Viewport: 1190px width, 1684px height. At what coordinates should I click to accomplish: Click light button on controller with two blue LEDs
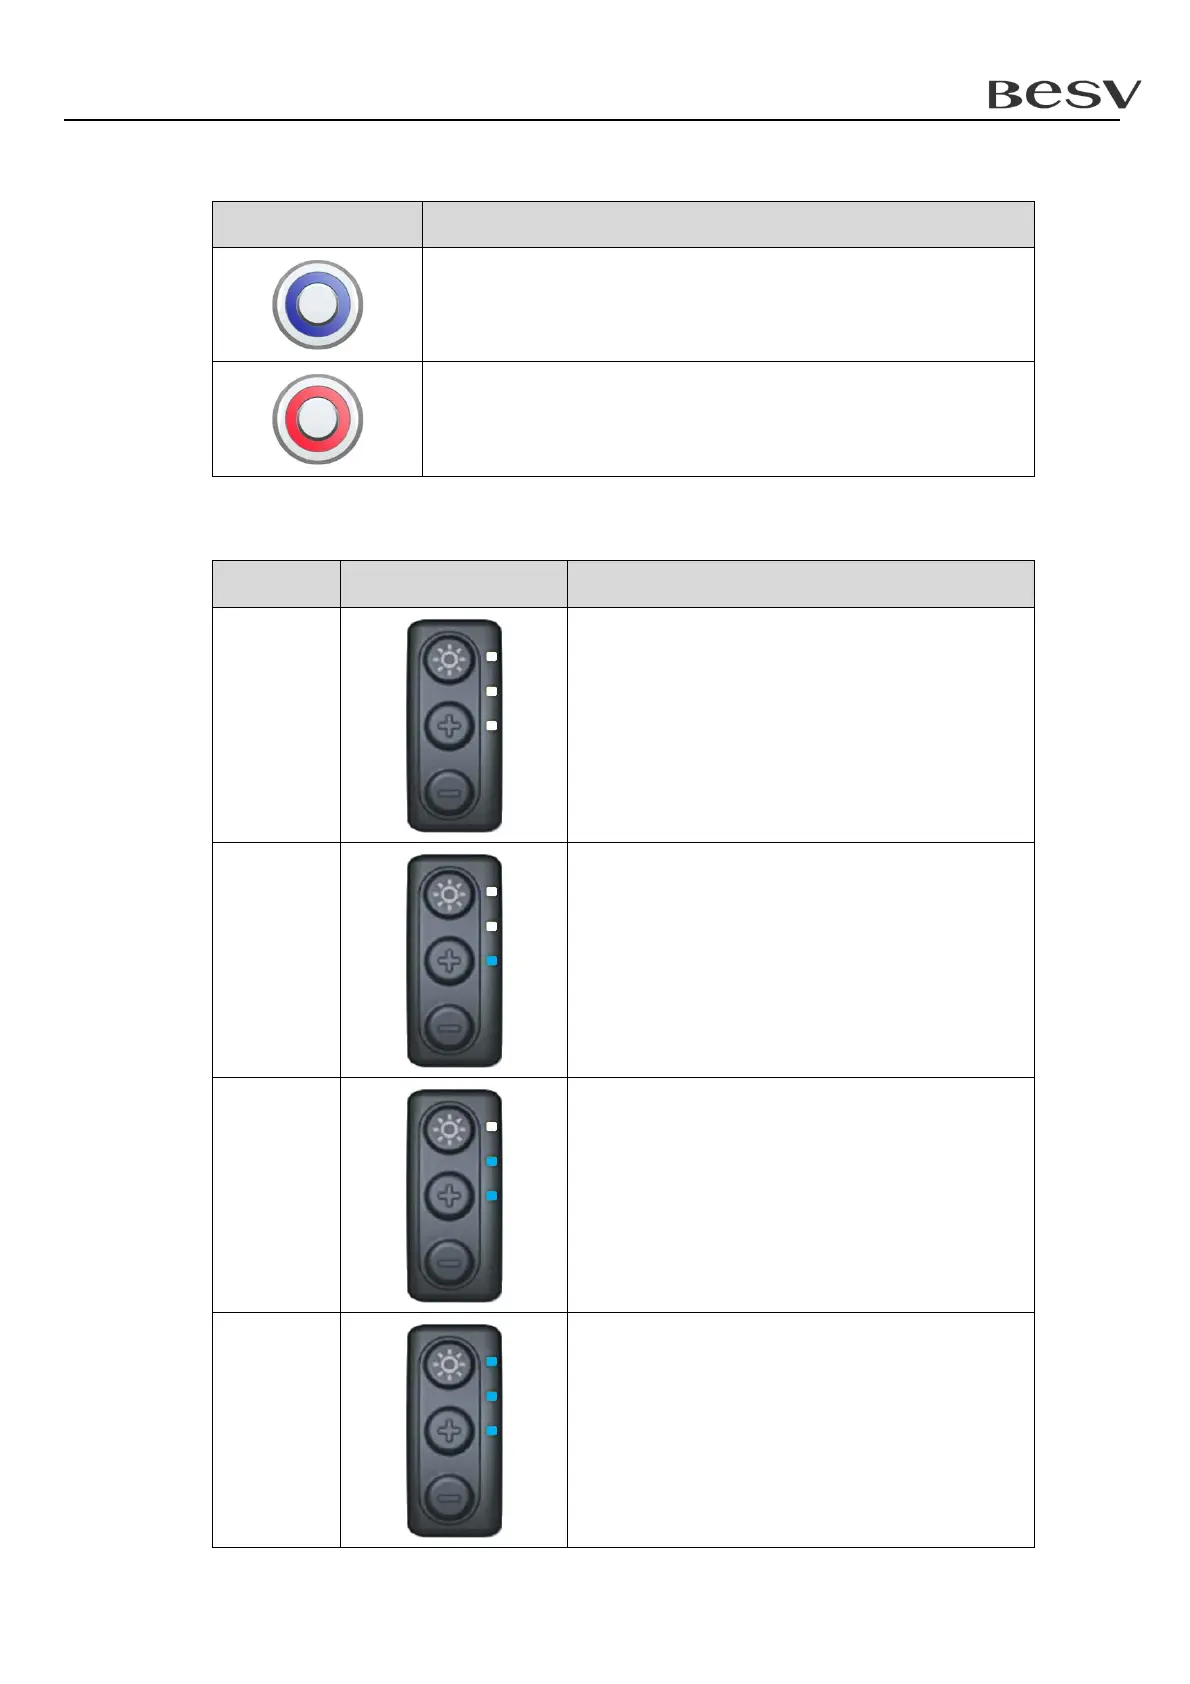click(449, 1130)
